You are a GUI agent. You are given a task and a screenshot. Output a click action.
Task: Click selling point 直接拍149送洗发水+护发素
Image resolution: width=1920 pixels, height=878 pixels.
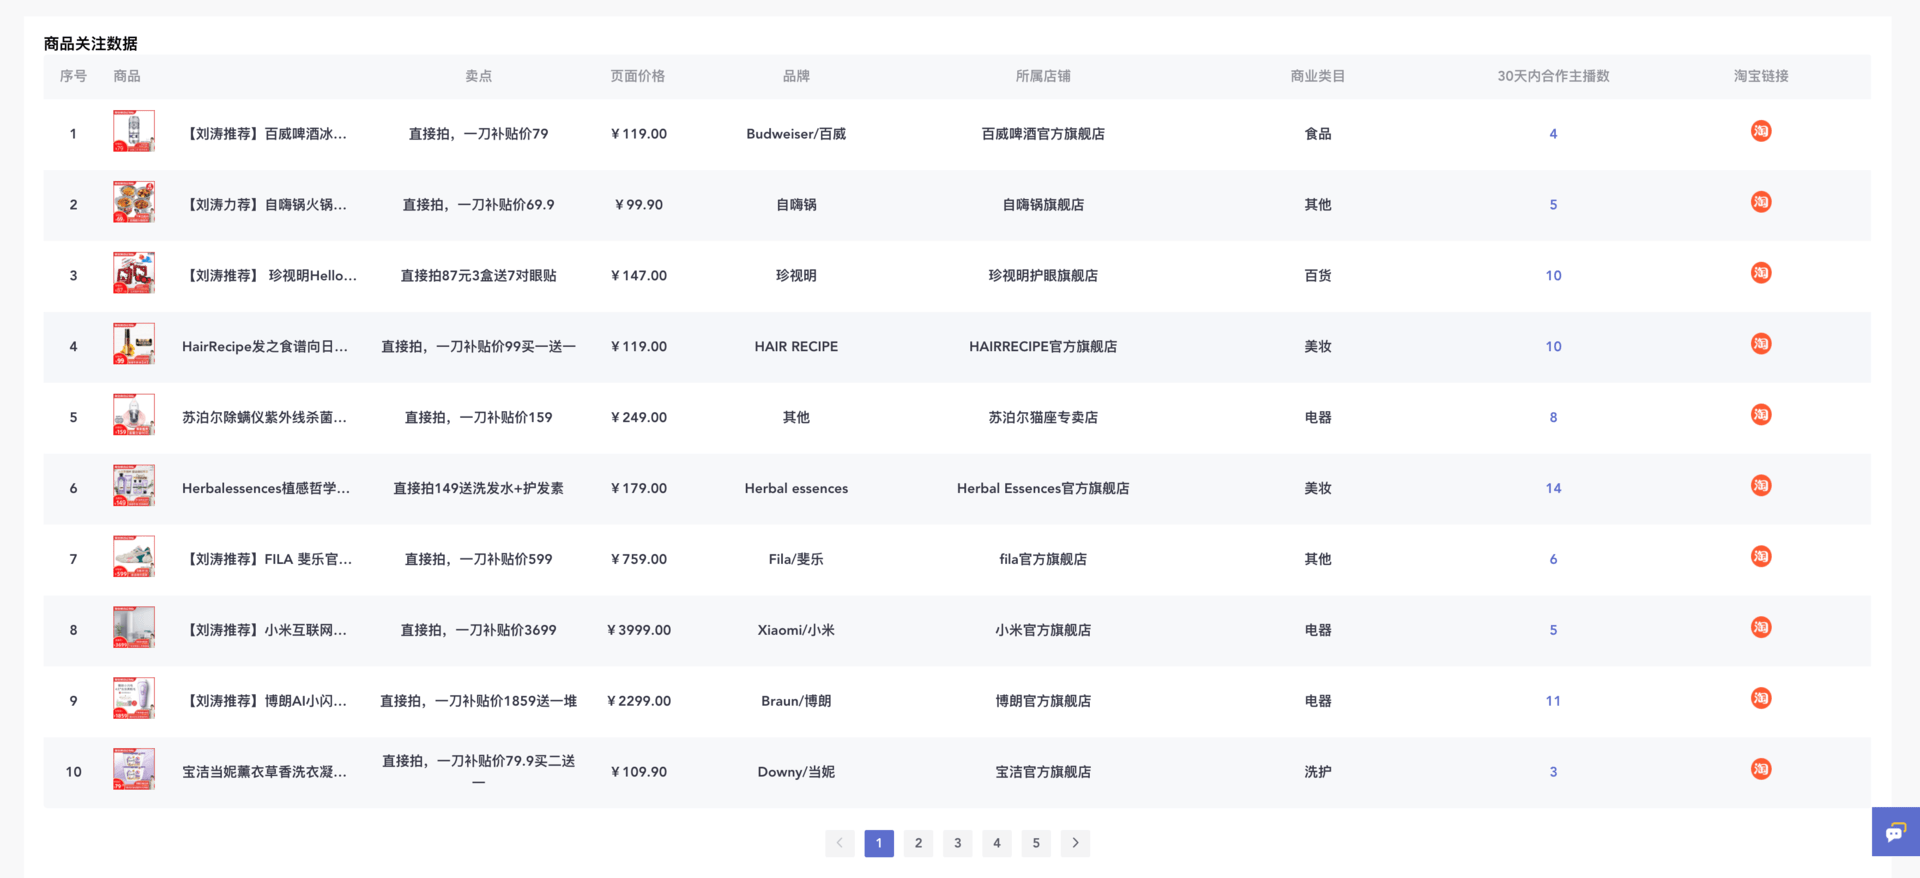[x=478, y=489]
